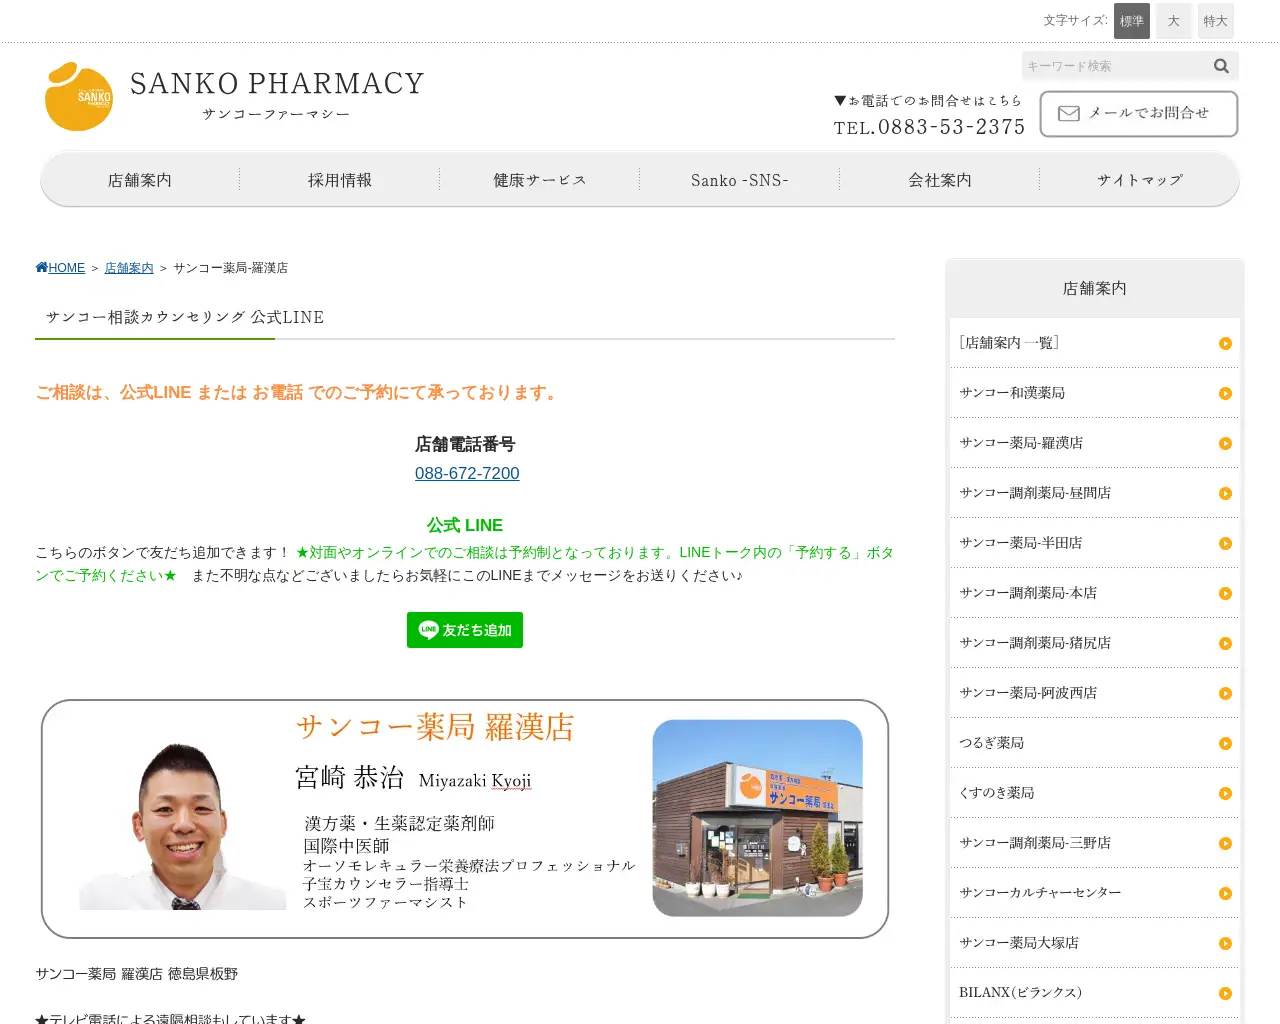
Task: Open サンコー薬局大塚店 in the sidebar
Action: [1095, 943]
